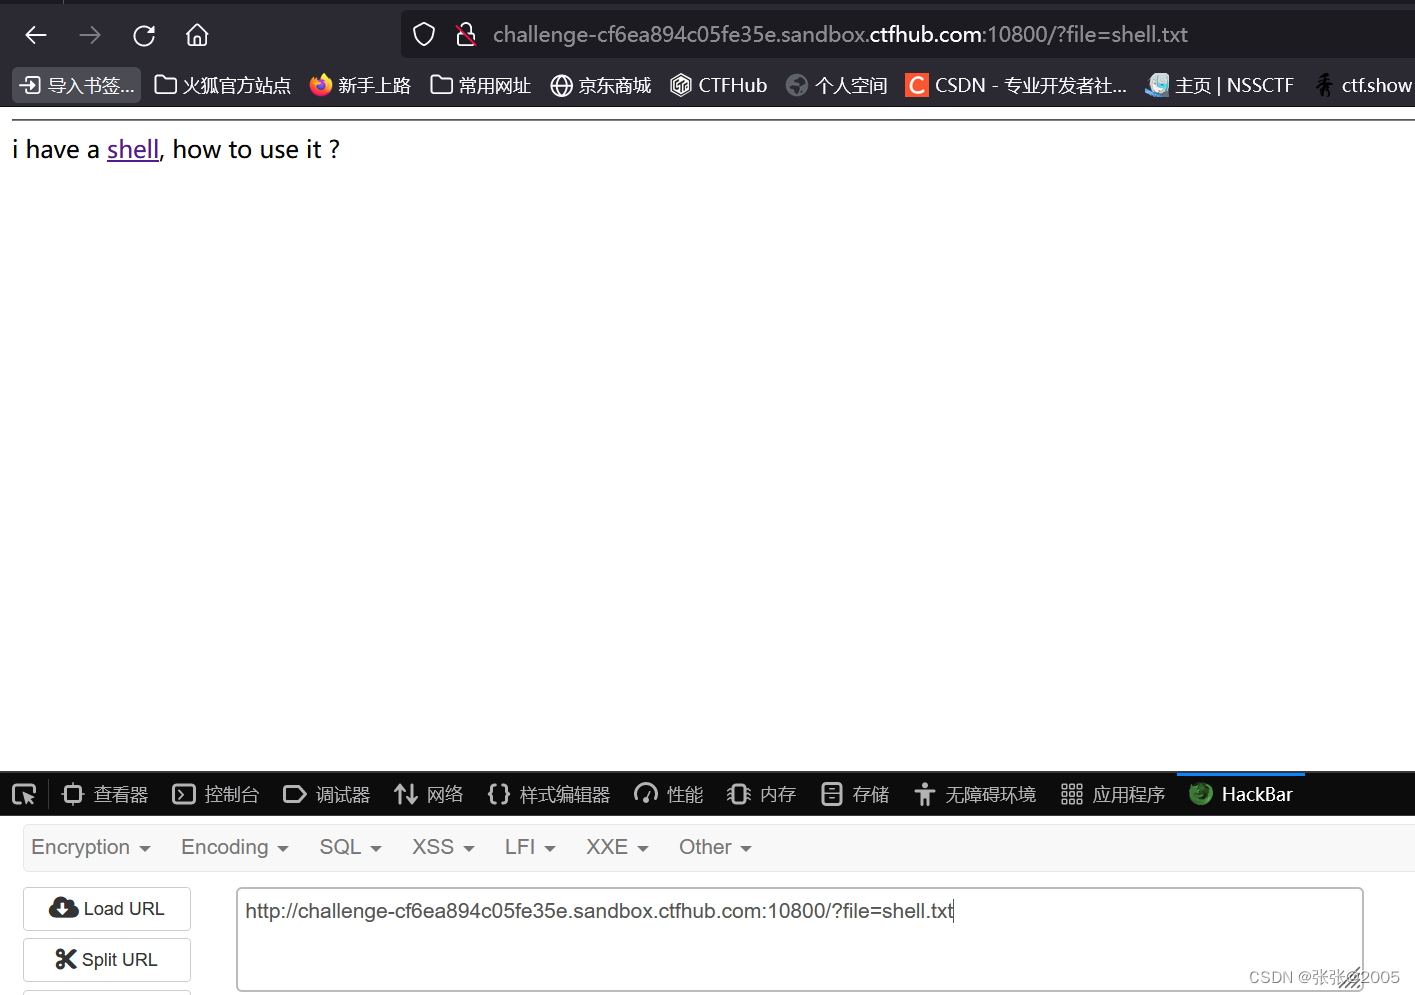Open the 网络 (Network) panel
This screenshot has width=1415, height=995.
tap(428, 793)
